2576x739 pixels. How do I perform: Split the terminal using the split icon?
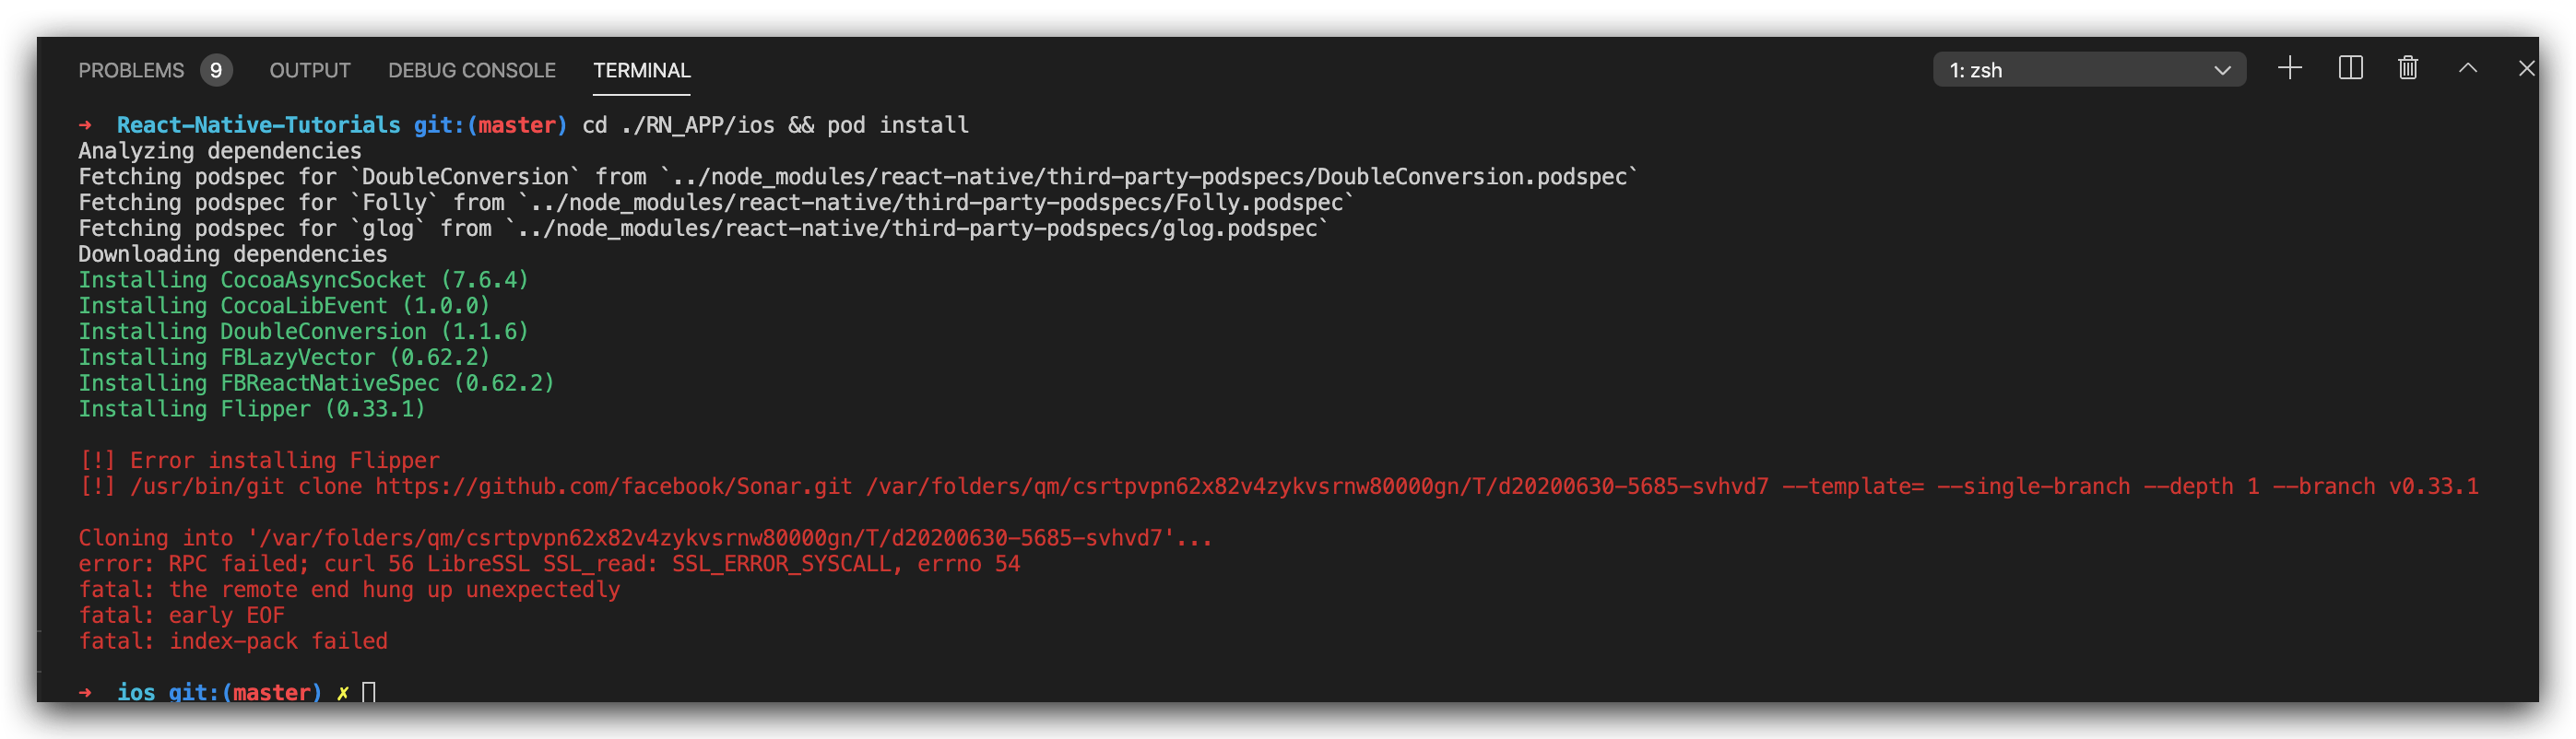coord(2350,69)
